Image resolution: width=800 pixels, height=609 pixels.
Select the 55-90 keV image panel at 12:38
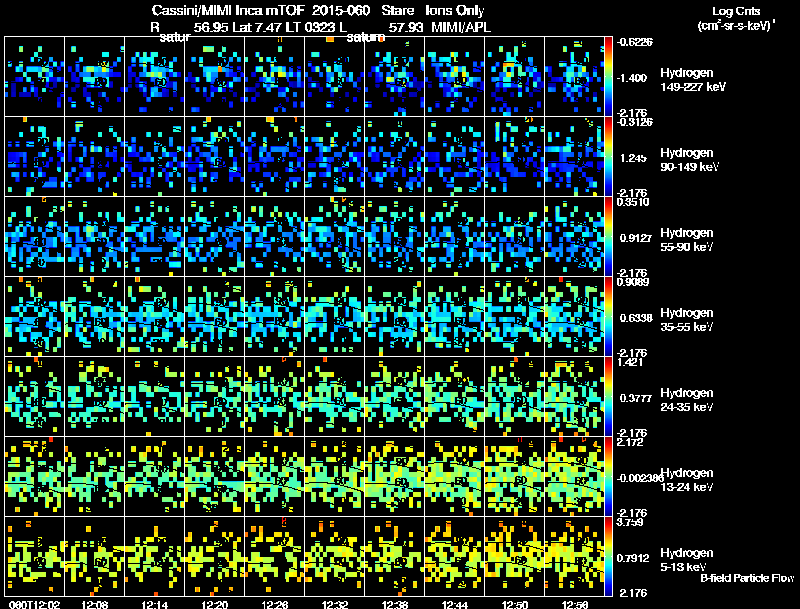[394, 237]
